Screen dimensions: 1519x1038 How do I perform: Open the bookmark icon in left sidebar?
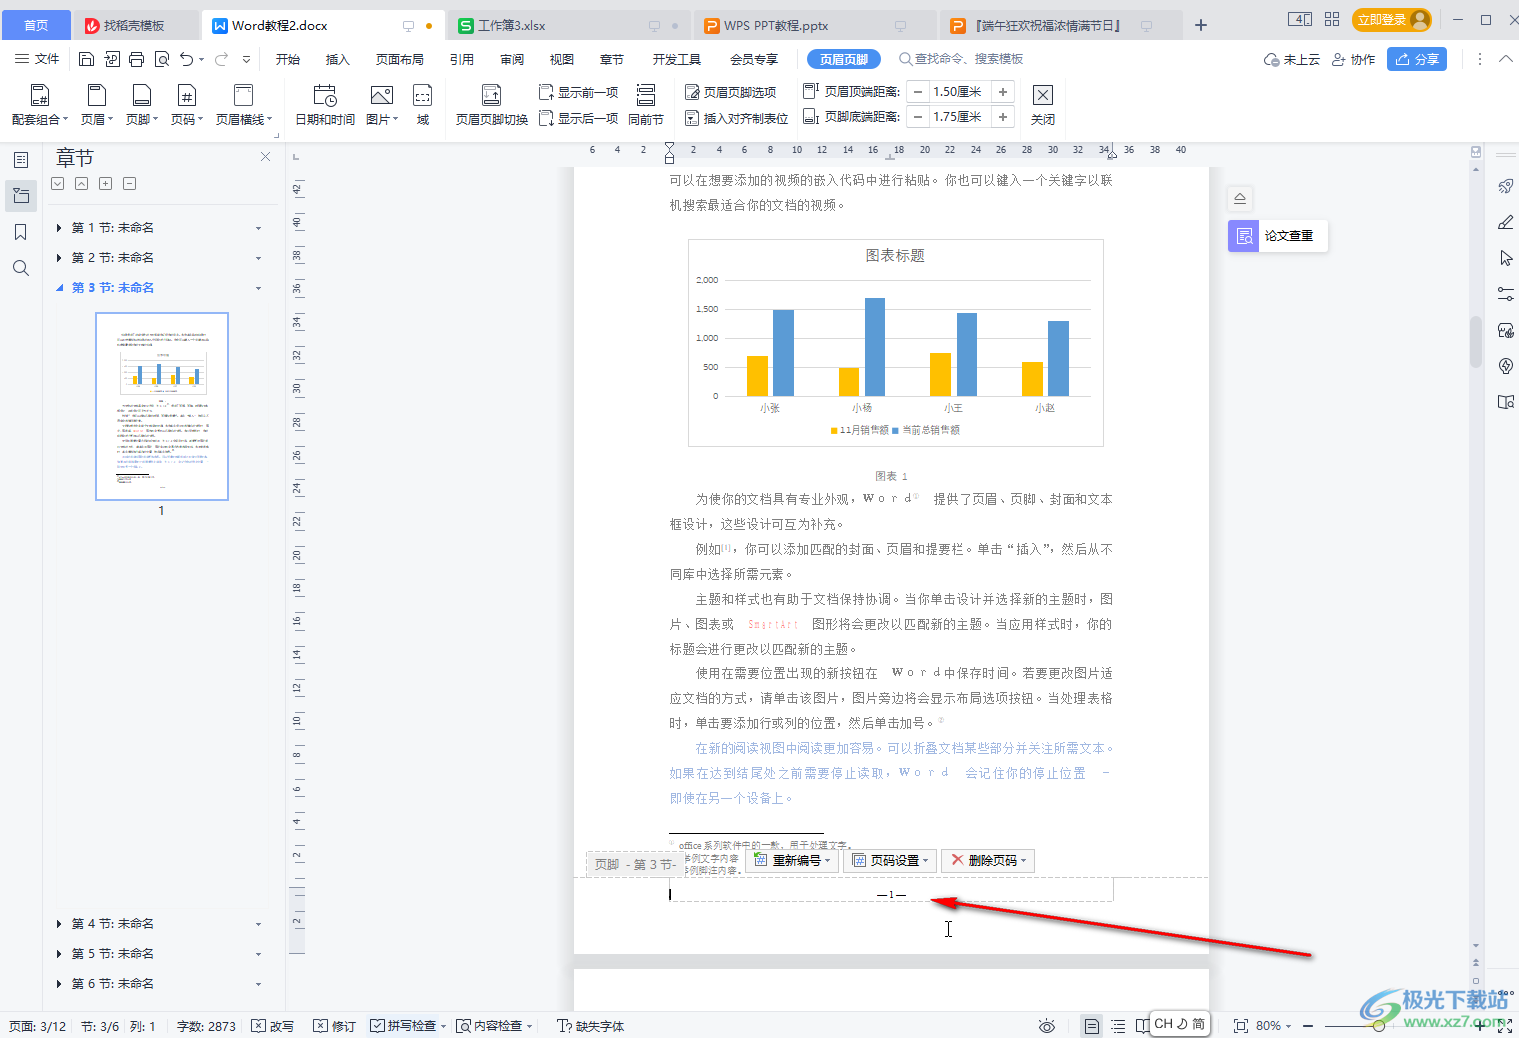pos(21,232)
